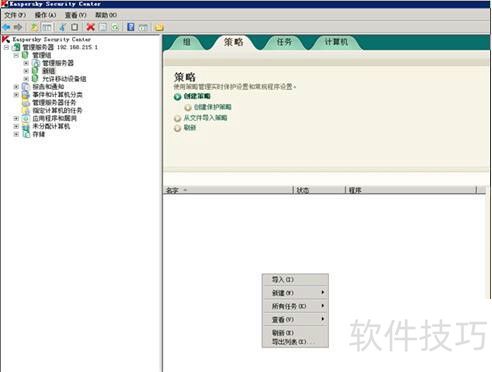Choose 导出列表(L)... in the context menu

(295, 342)
